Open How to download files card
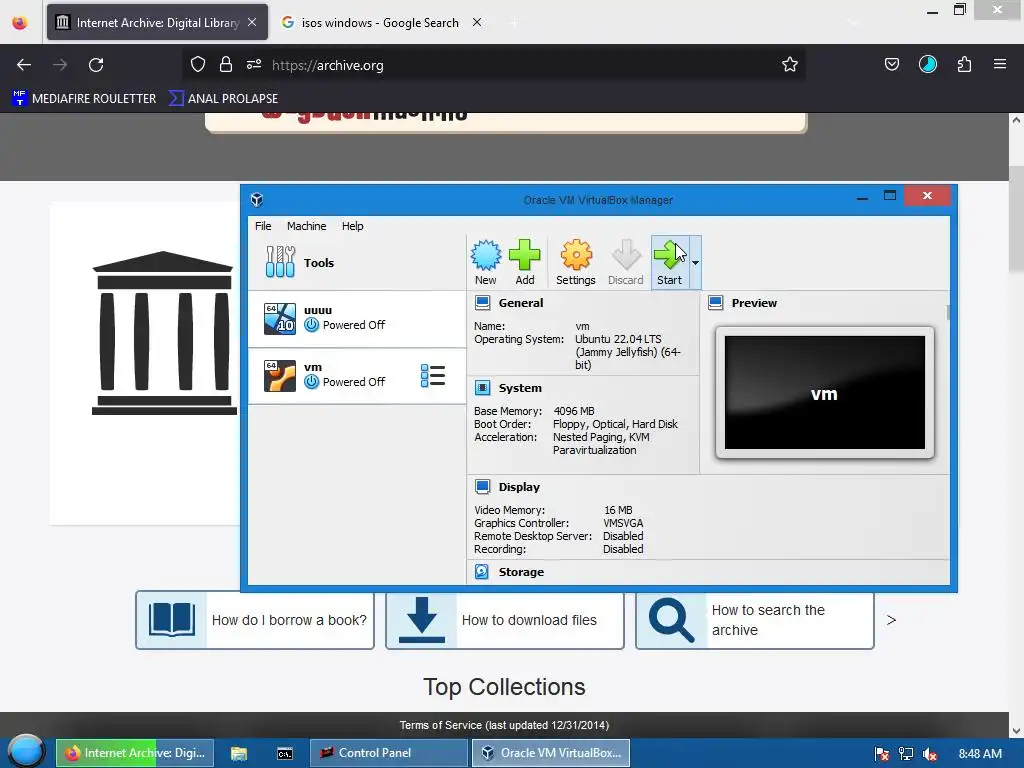Screen dimensions: 1024x768 click(x=505, y=620)
